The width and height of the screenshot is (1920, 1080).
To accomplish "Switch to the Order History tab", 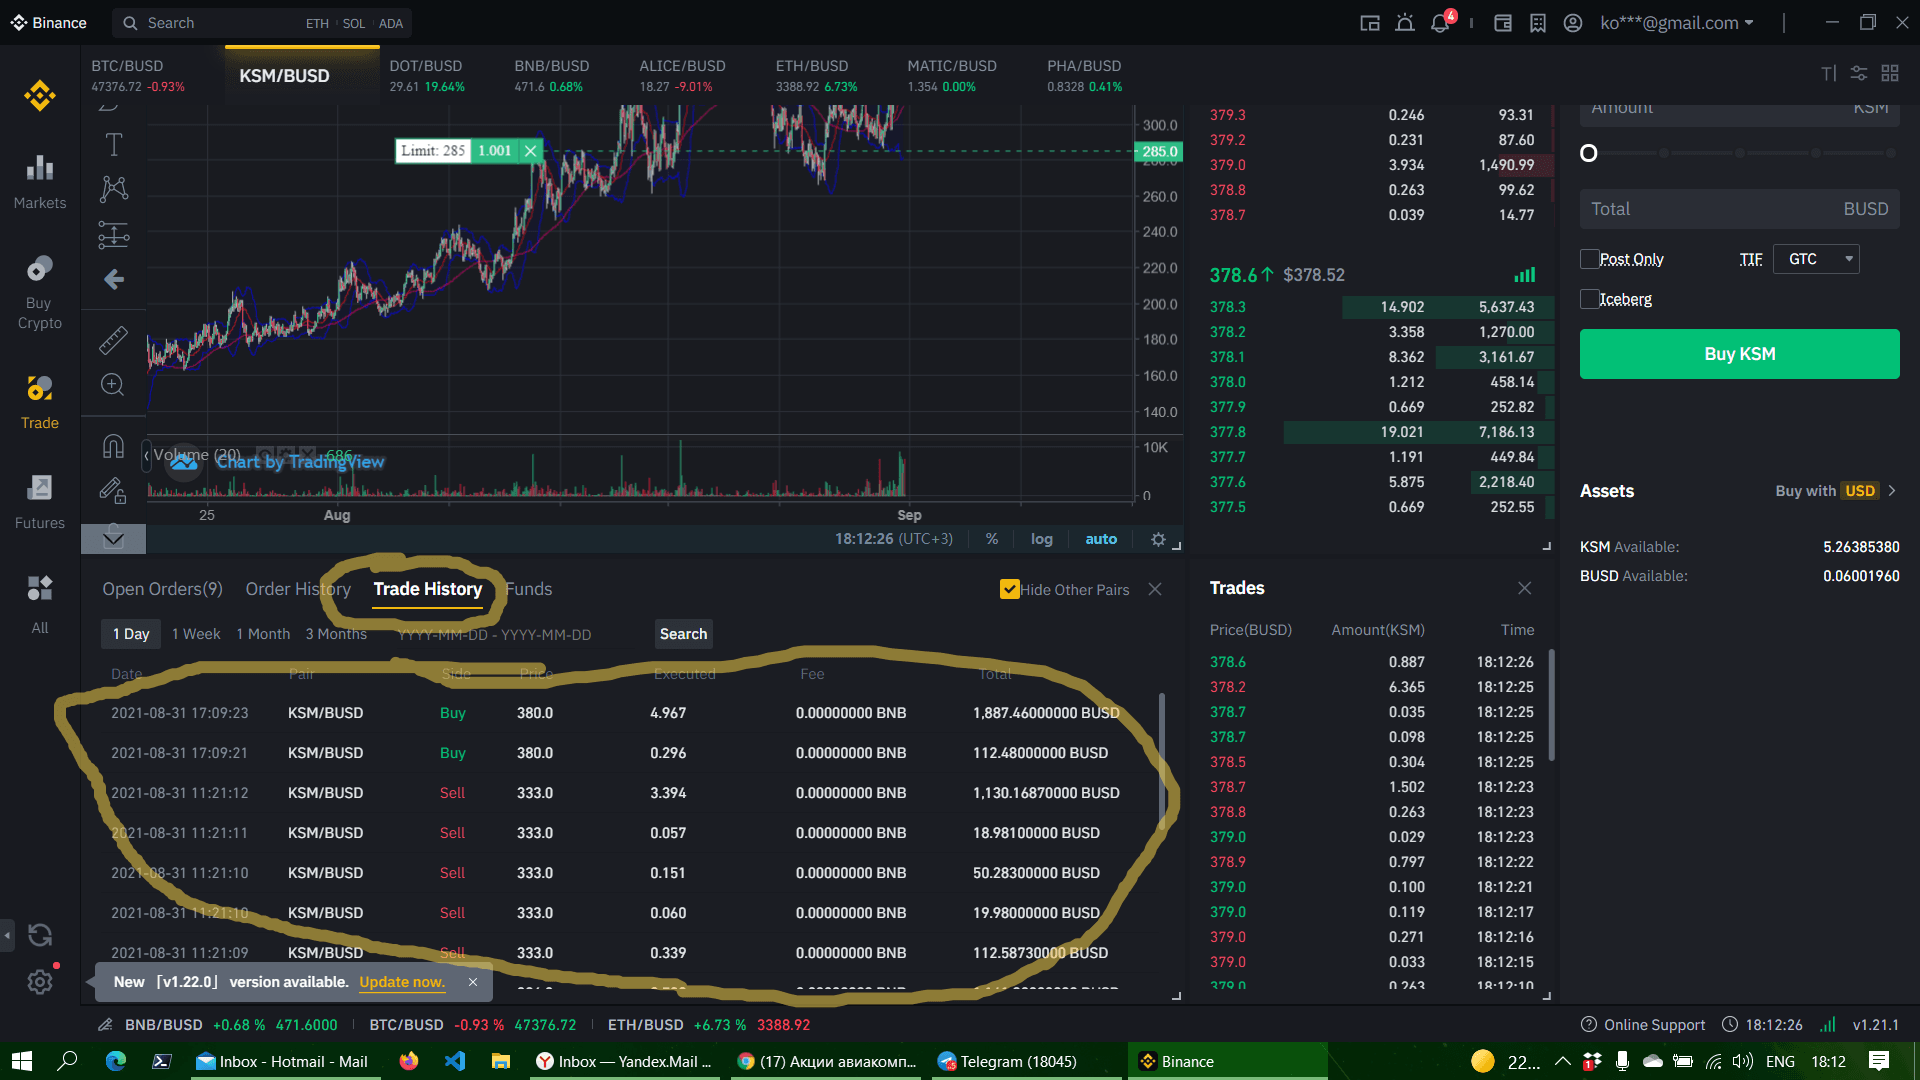I will pyautogui.click(x=298, y=589).
